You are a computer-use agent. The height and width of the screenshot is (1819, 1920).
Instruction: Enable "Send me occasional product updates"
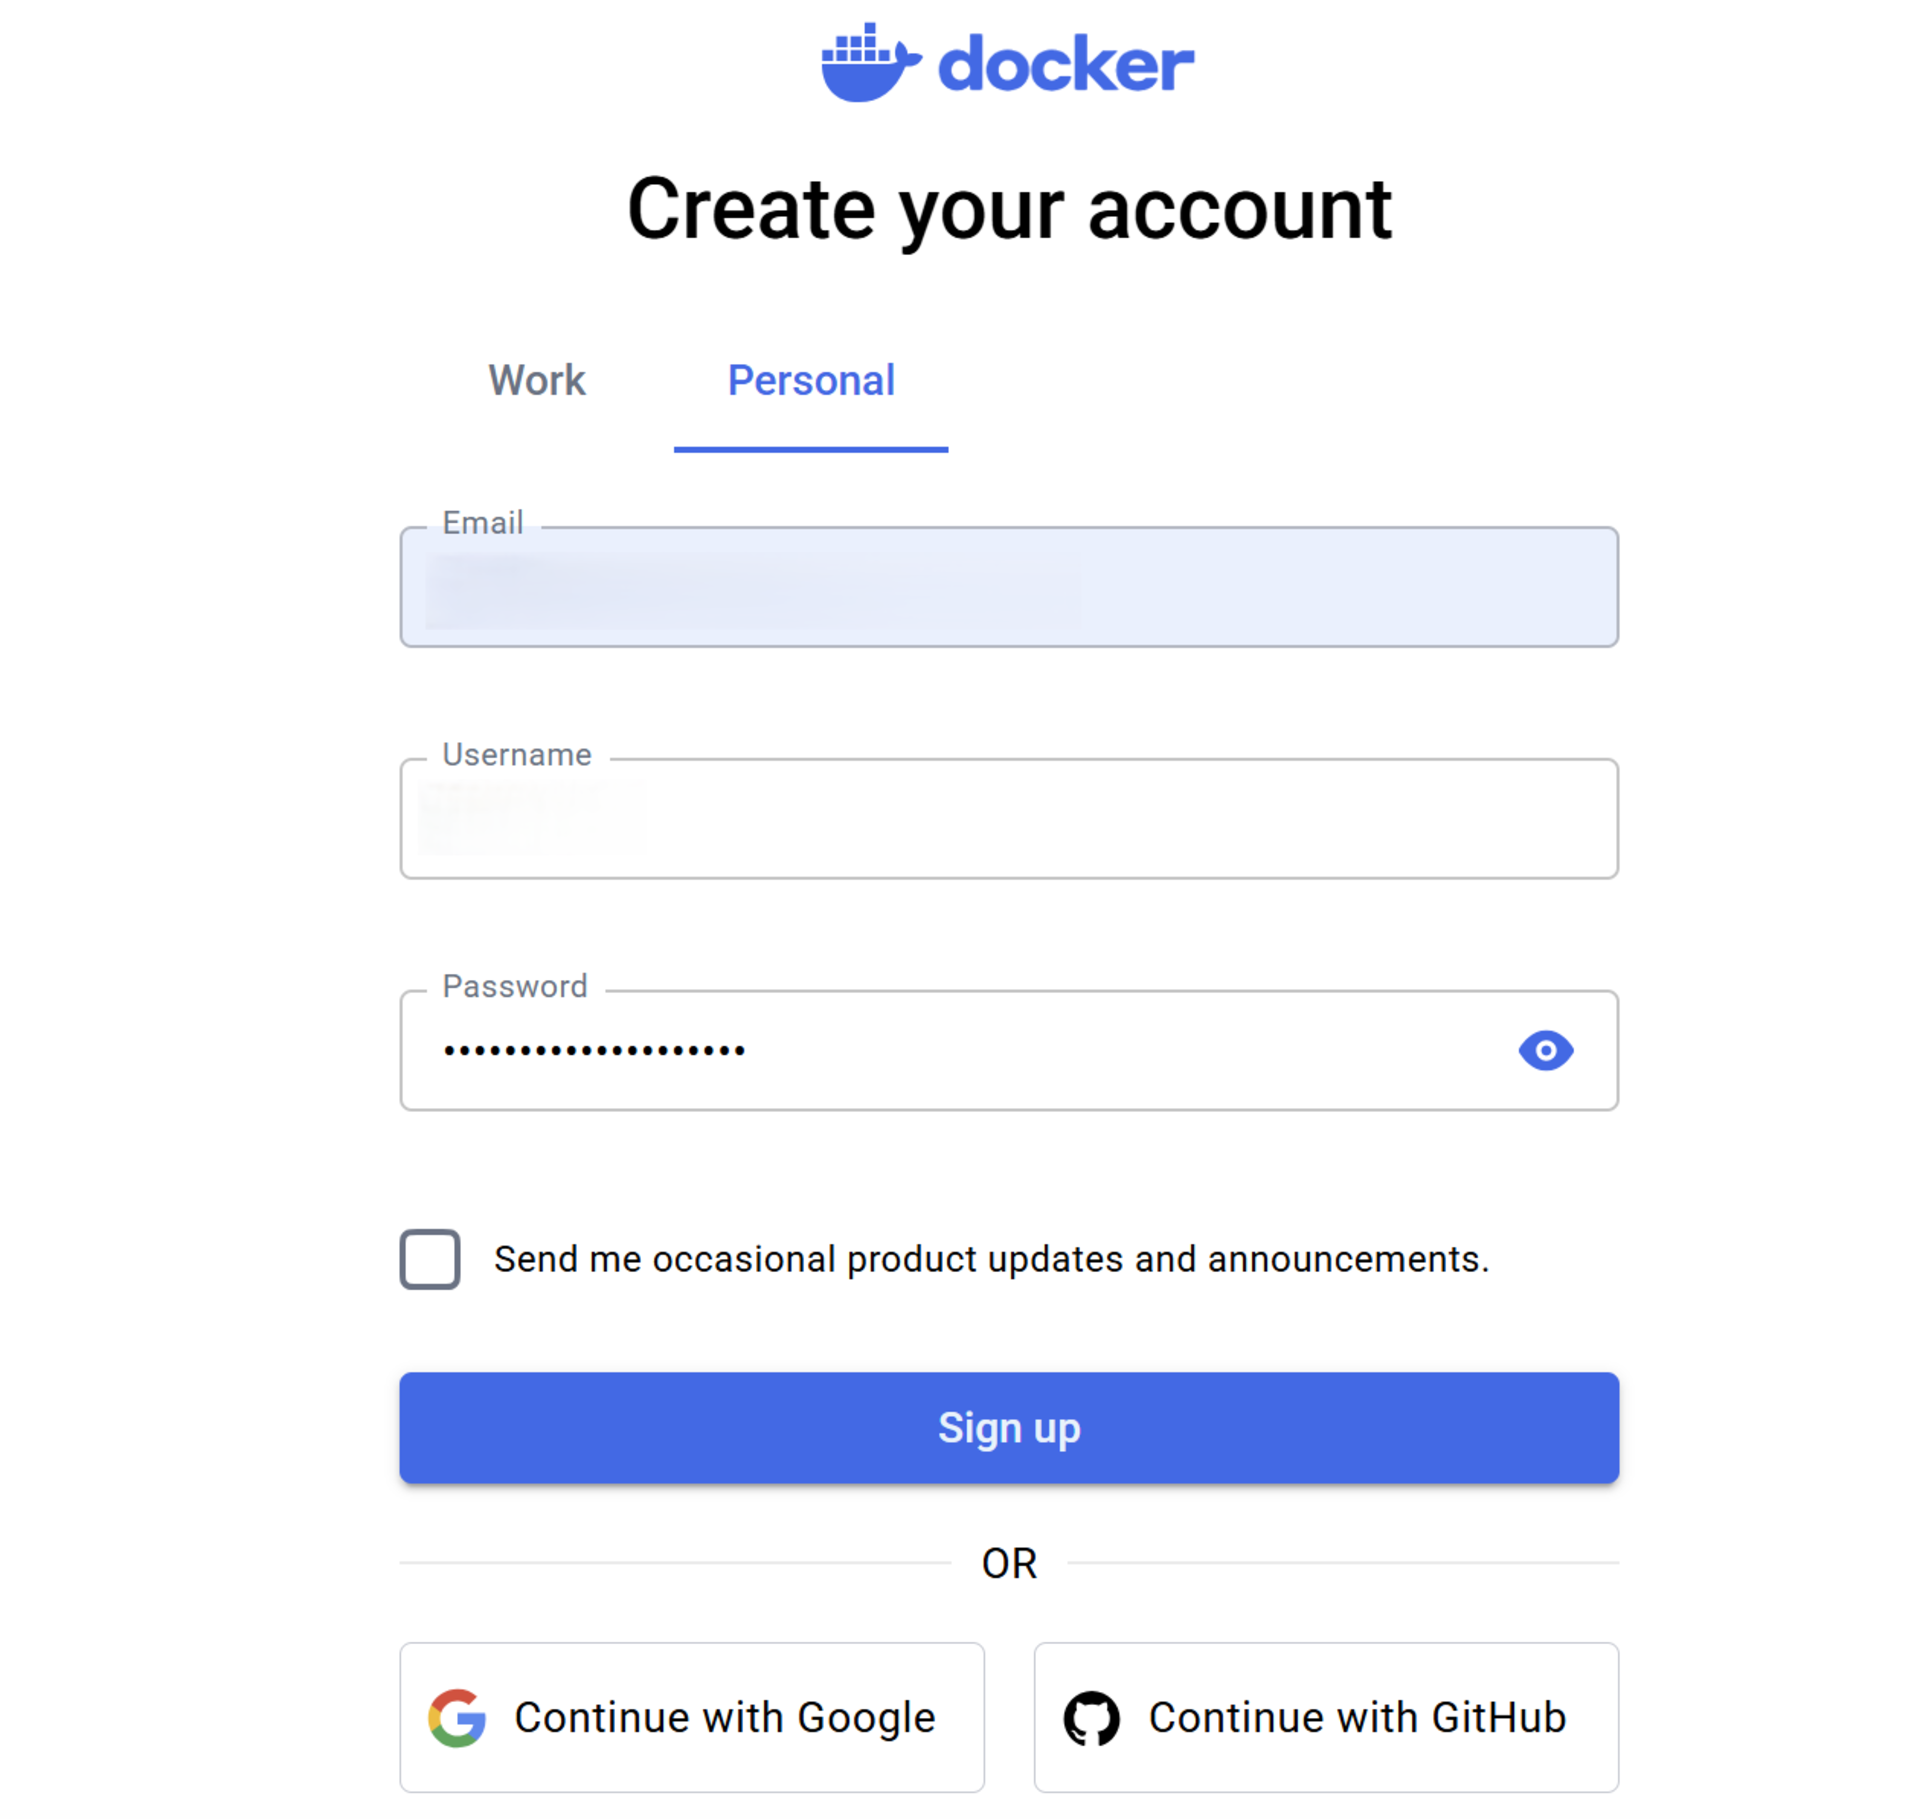click(429, 1261)
